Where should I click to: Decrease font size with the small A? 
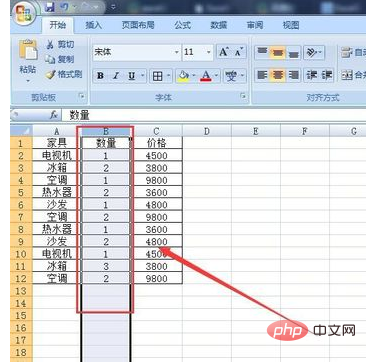(x=239, y=52)
